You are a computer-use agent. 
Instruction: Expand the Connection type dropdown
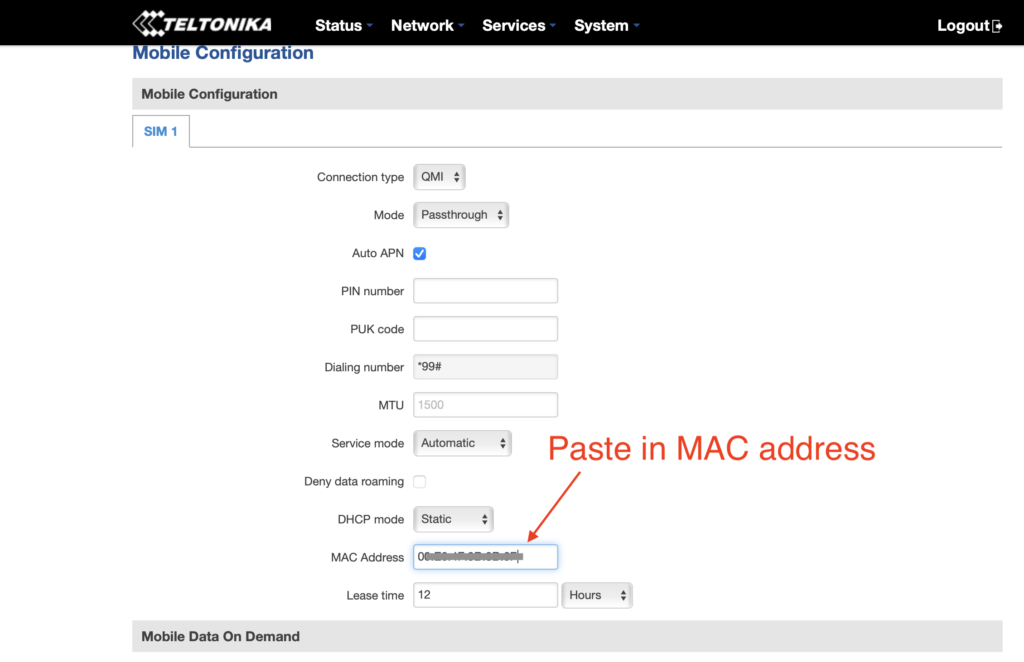(439, 177)
